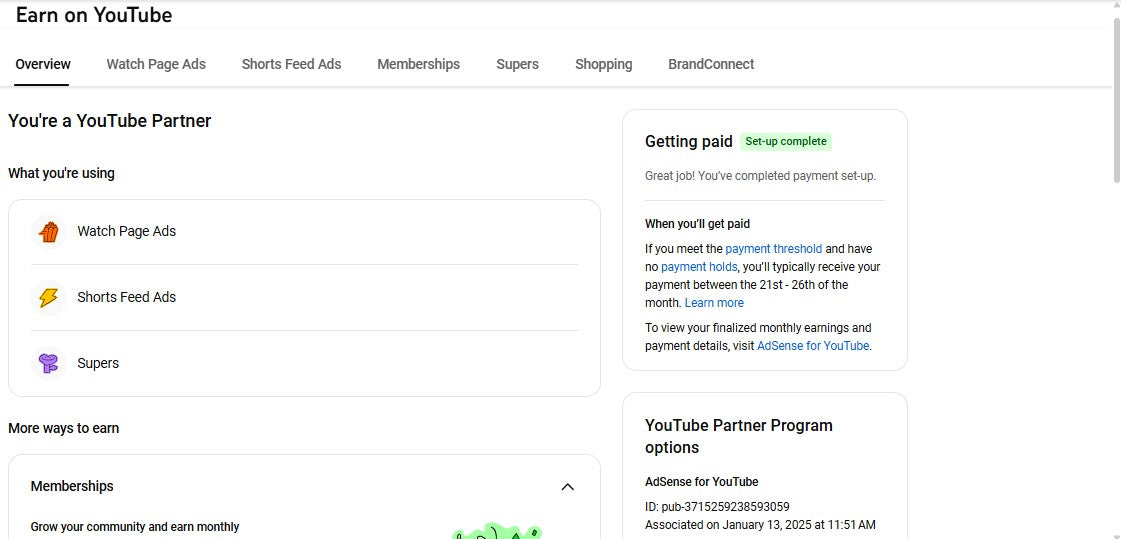Click Learn more about payment timing

[x=714, y=303]
